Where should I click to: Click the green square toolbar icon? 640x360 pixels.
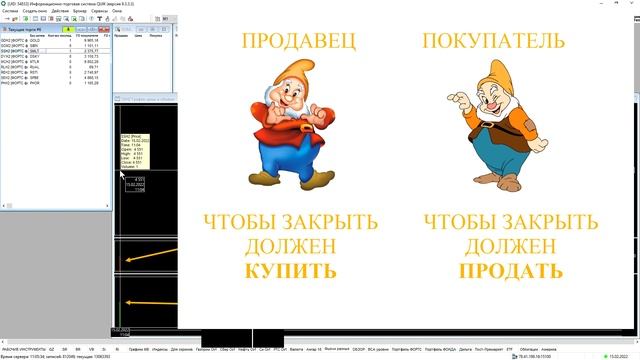click(x=26, y=19)
